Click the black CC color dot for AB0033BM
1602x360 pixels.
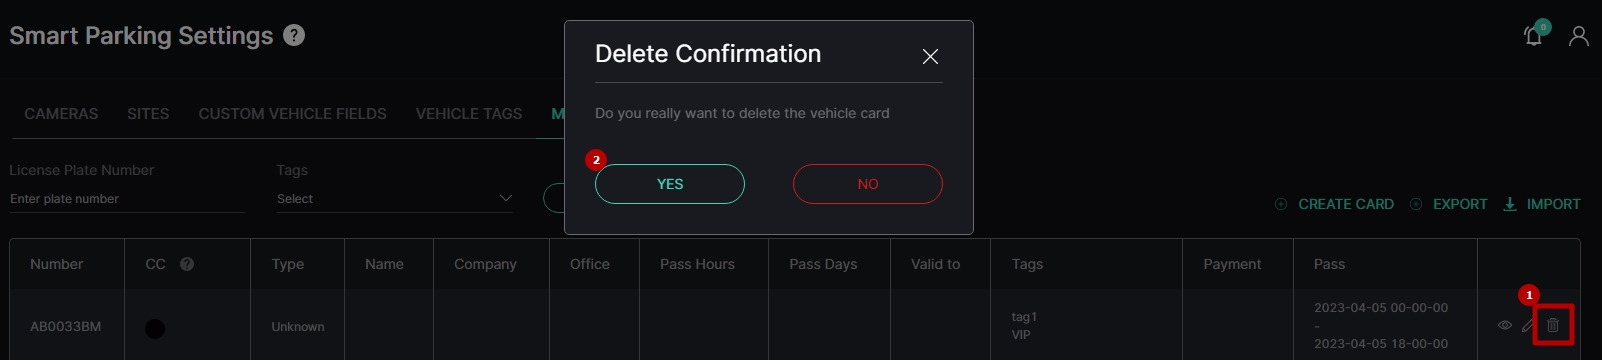tap(155, 328)
